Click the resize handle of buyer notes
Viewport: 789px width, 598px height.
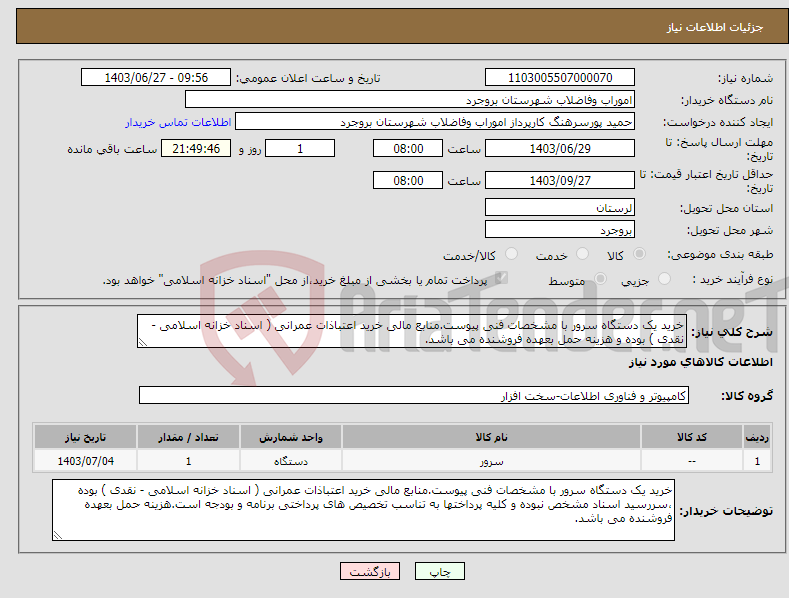pos(58,536)
